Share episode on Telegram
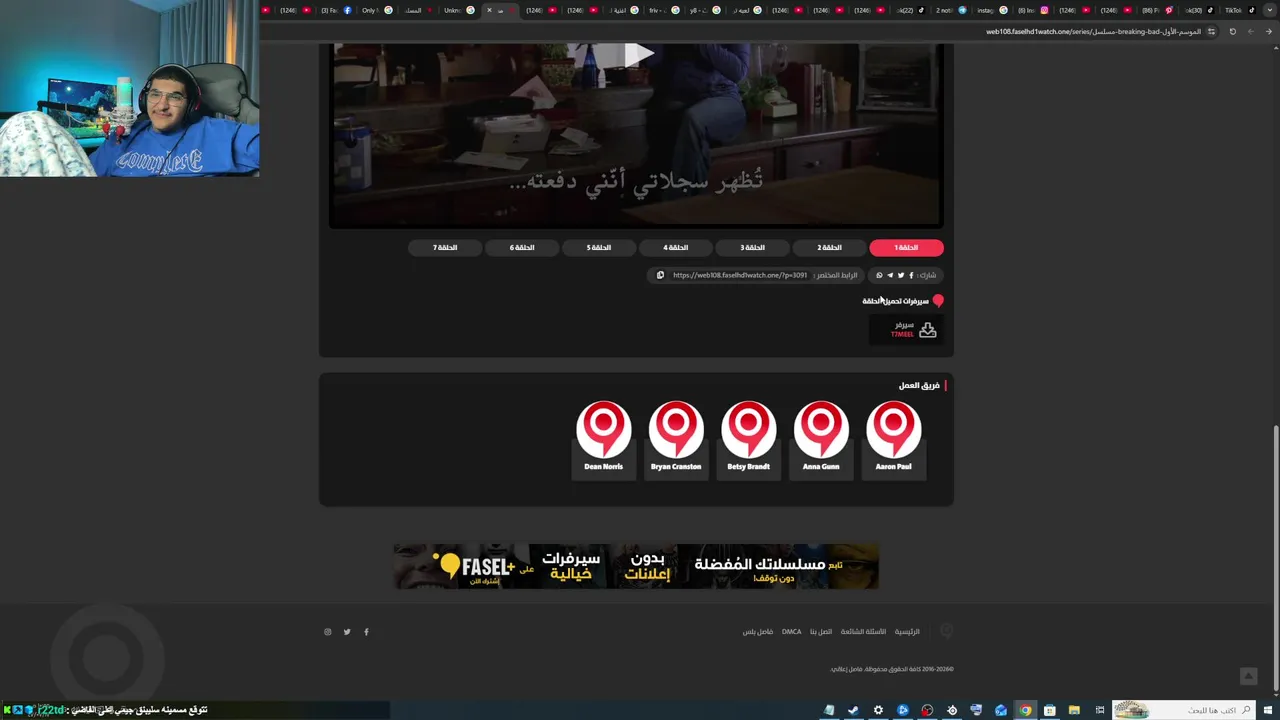 890,275
